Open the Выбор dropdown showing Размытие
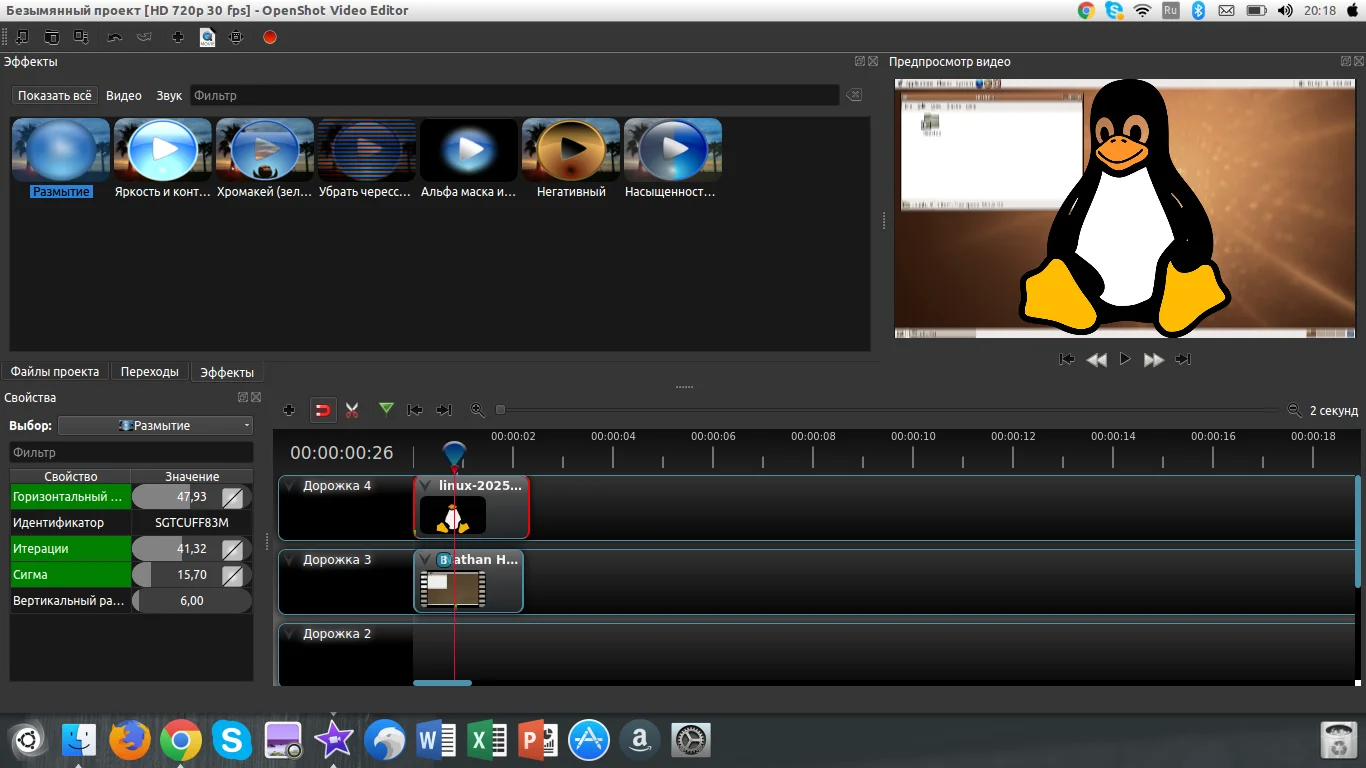 tap(155, 426)
